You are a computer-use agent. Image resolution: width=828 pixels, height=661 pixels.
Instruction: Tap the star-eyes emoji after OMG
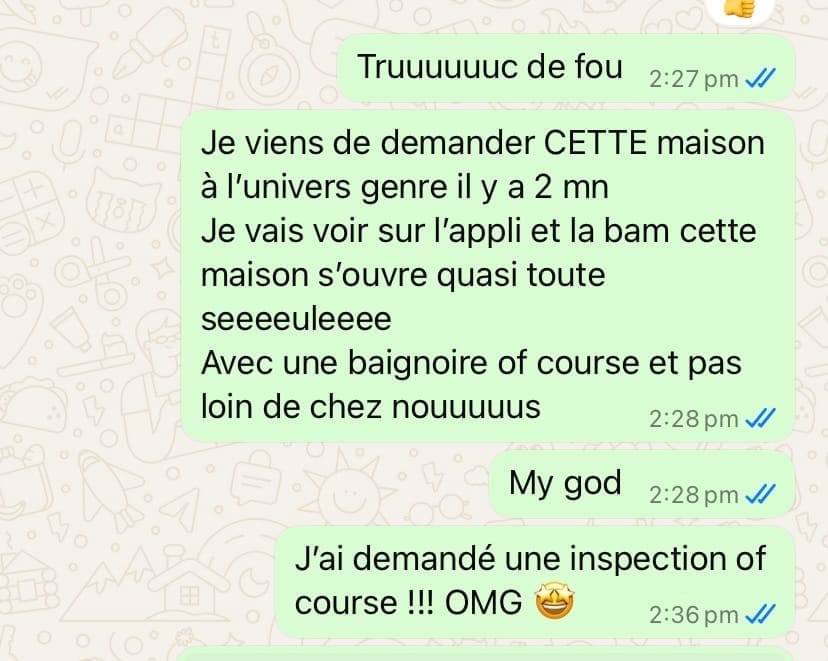tap(554, 603)
